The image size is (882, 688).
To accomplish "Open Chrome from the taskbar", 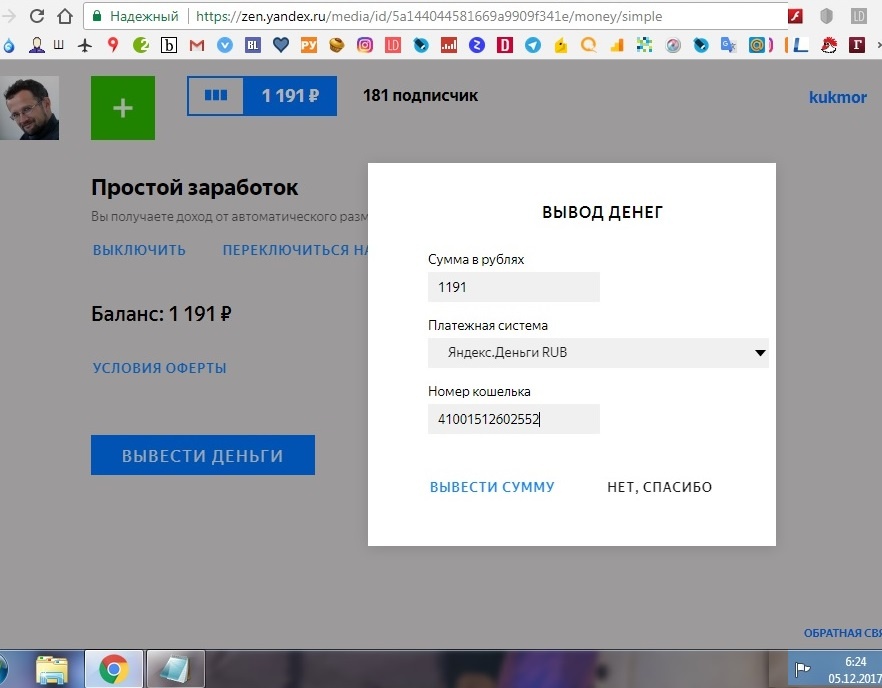I will [113, 668].
